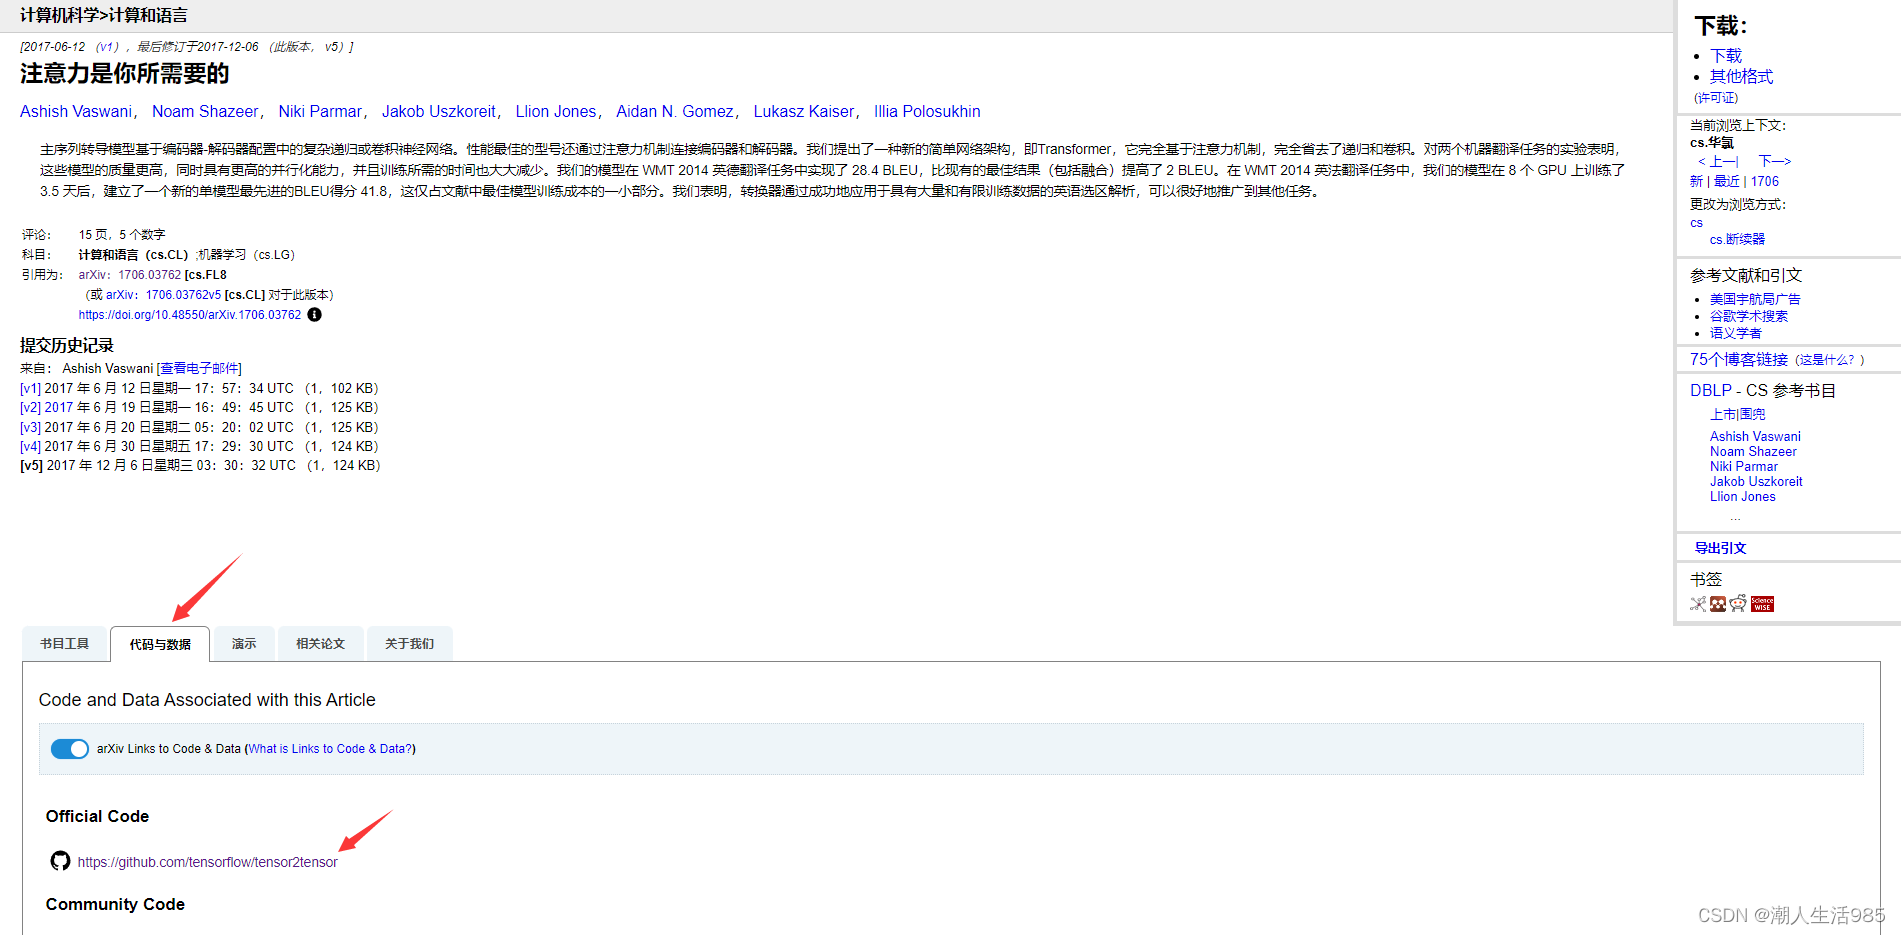The width and height of the screenshot is (1901, 935).
Task: Click 这是什么 what is this link
Action: coord(1825,360)
